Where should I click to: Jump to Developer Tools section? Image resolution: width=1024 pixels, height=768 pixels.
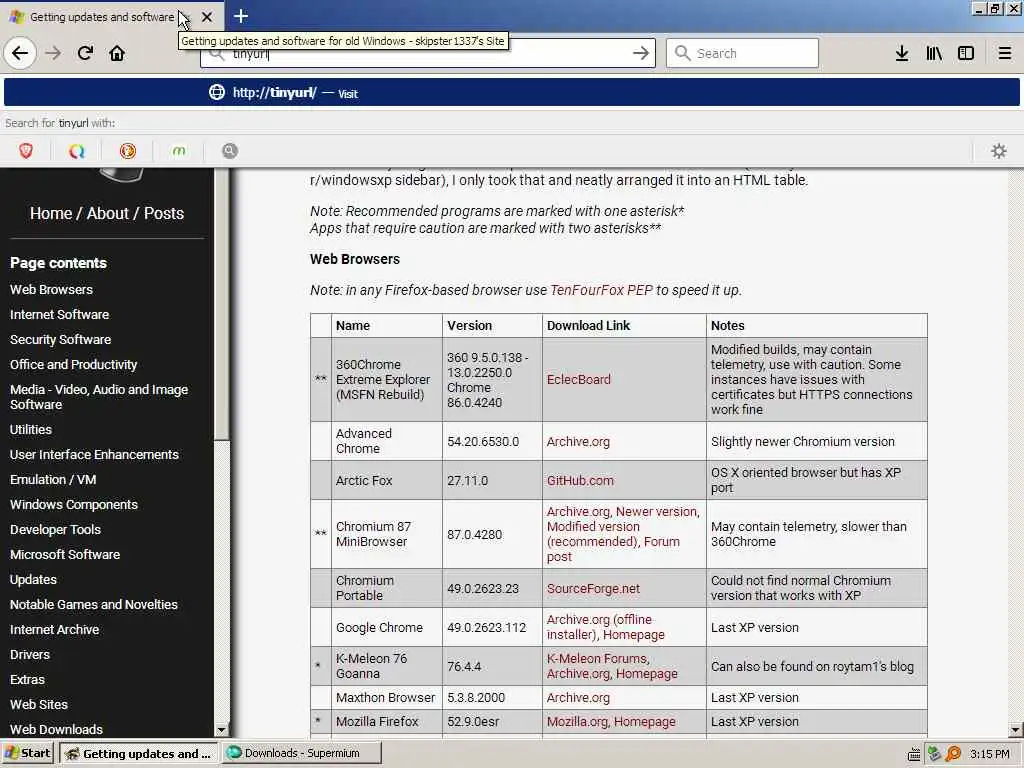56,530
